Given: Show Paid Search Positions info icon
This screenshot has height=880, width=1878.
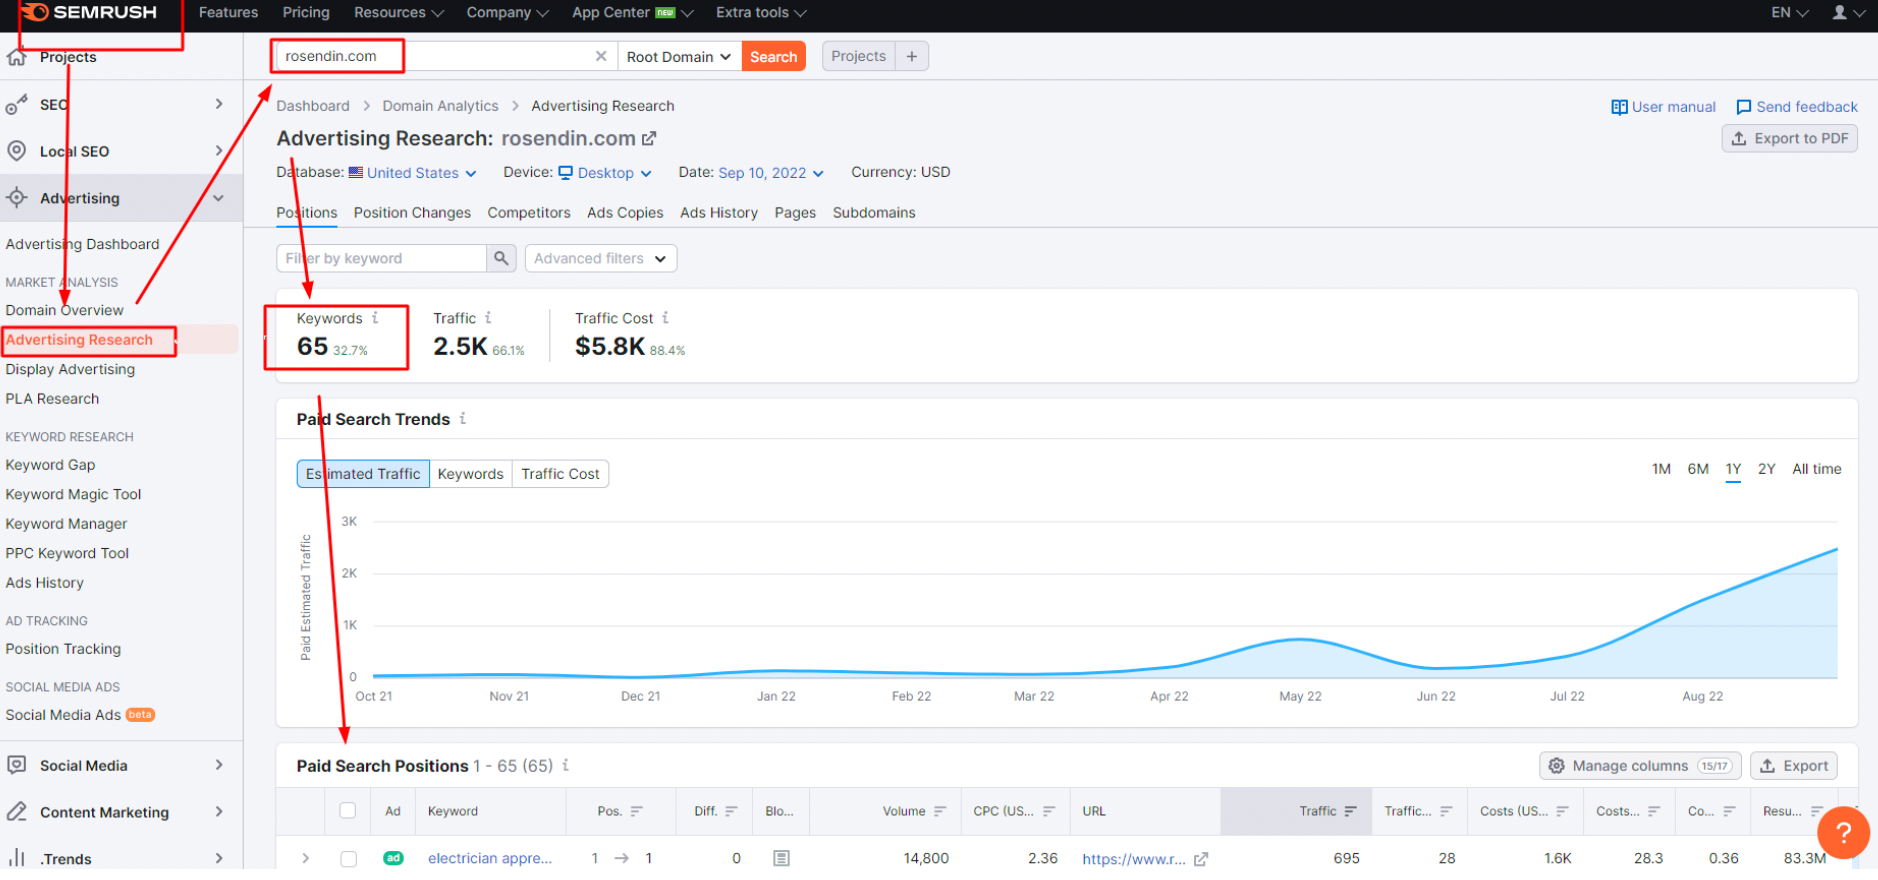Looking at the screenshot, I should (x=566, y=765).
